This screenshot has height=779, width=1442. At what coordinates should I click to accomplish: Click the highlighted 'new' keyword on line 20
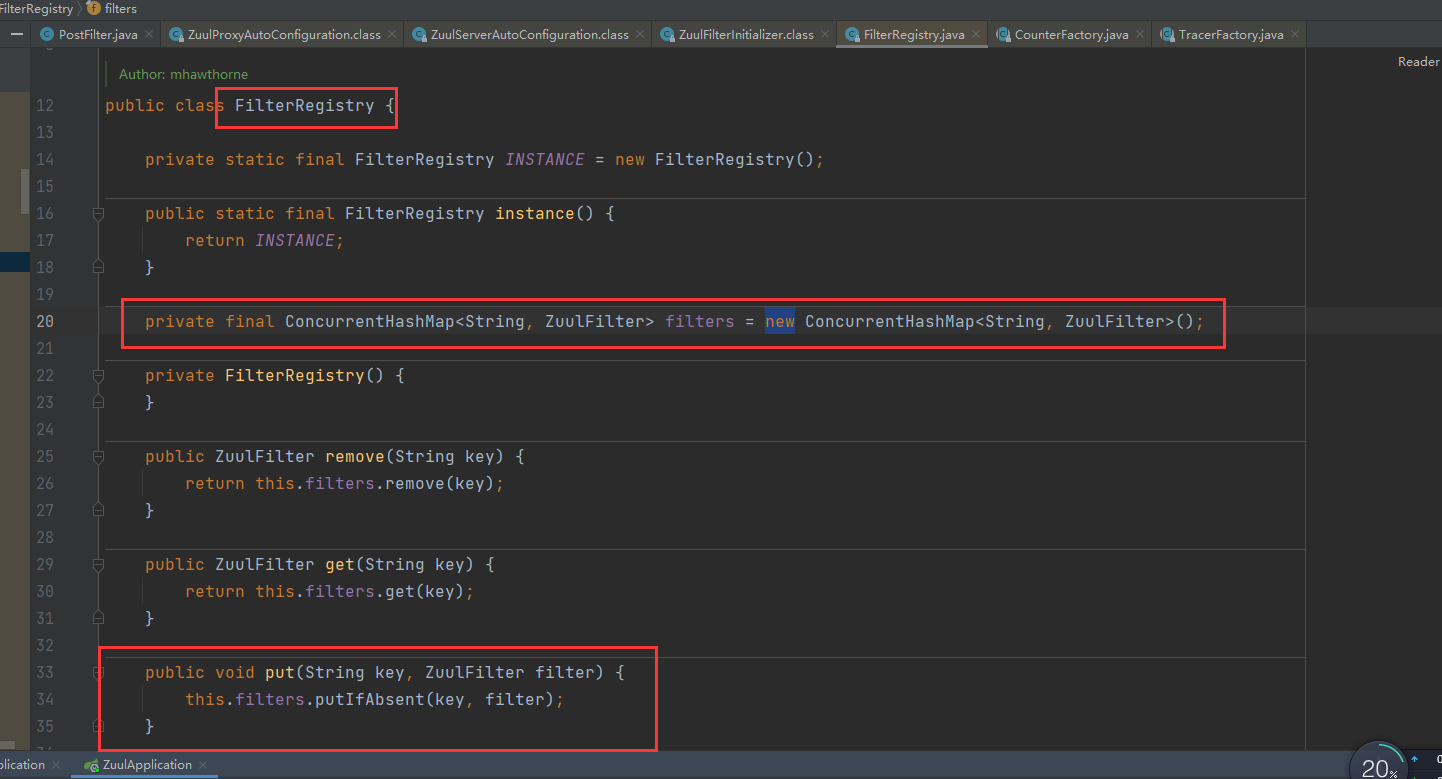pos(780,322)
